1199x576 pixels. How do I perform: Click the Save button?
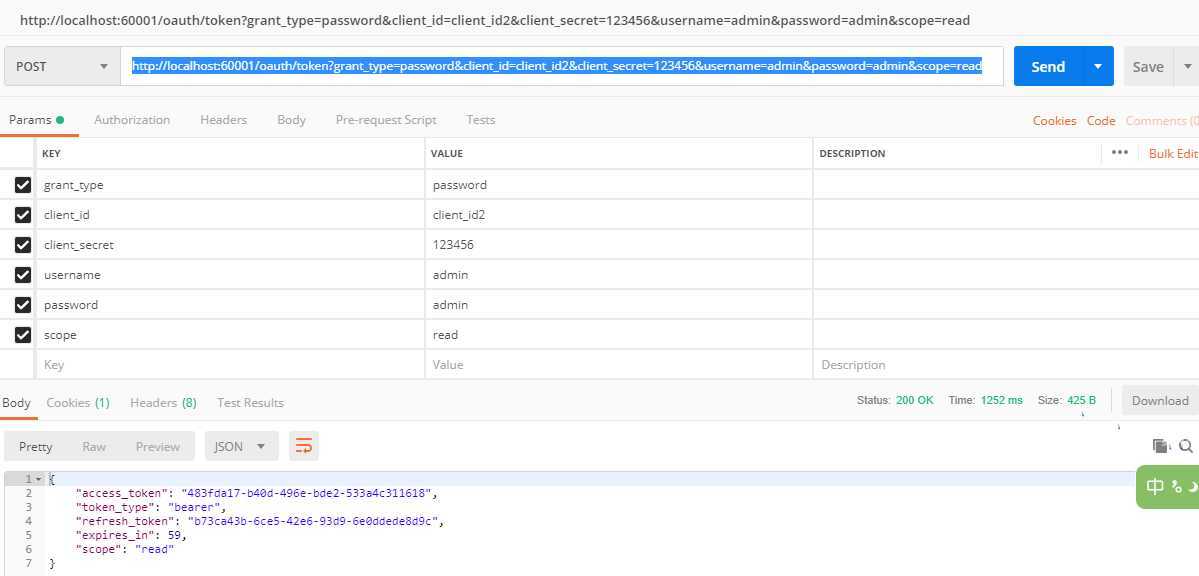pos(1149,67)
